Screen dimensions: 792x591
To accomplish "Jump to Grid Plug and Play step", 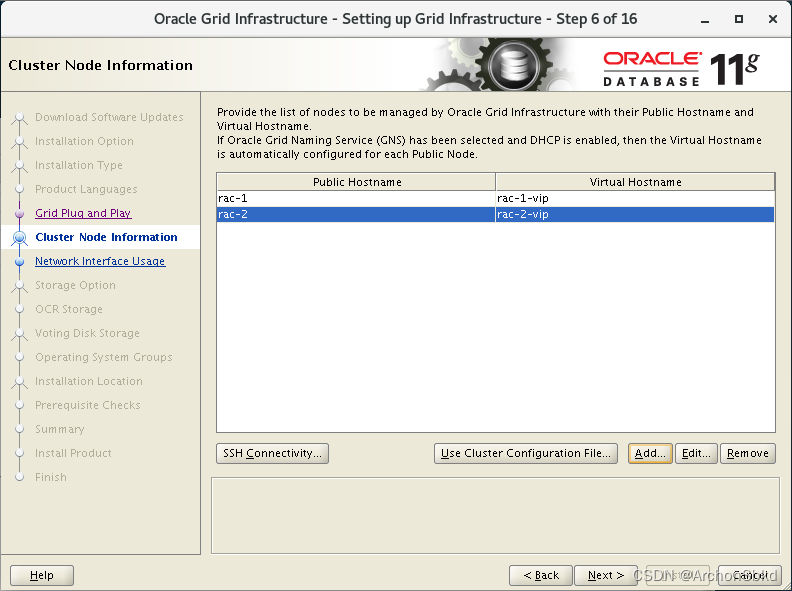I will tap(83, 213).
